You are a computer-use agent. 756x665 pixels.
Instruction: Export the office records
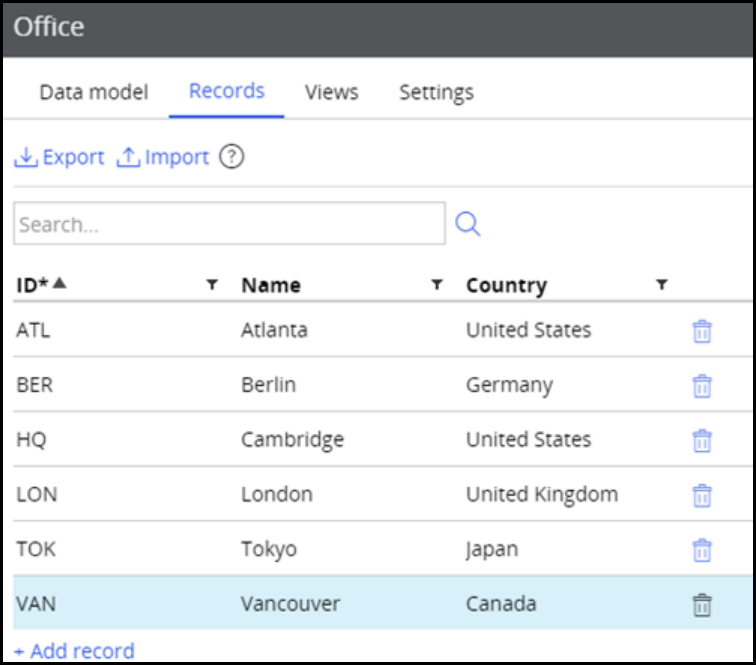(x=60, y=157)
